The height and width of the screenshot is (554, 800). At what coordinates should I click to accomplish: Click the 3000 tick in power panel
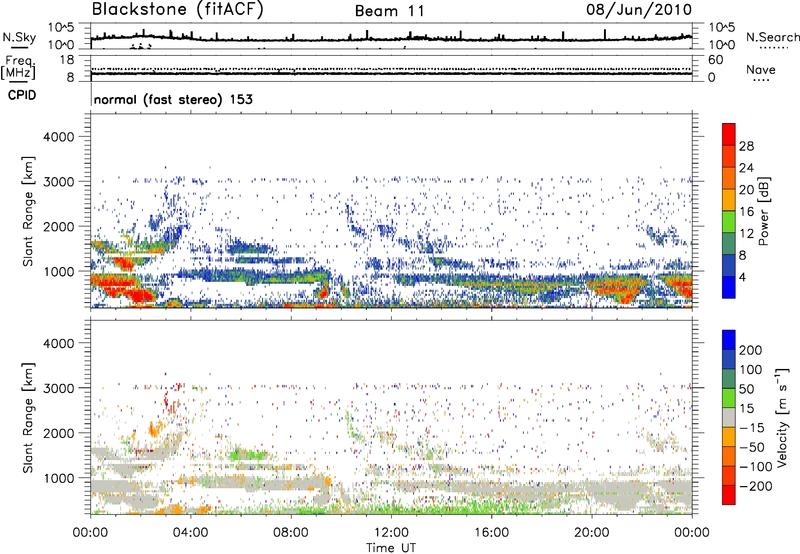point(58,182)
